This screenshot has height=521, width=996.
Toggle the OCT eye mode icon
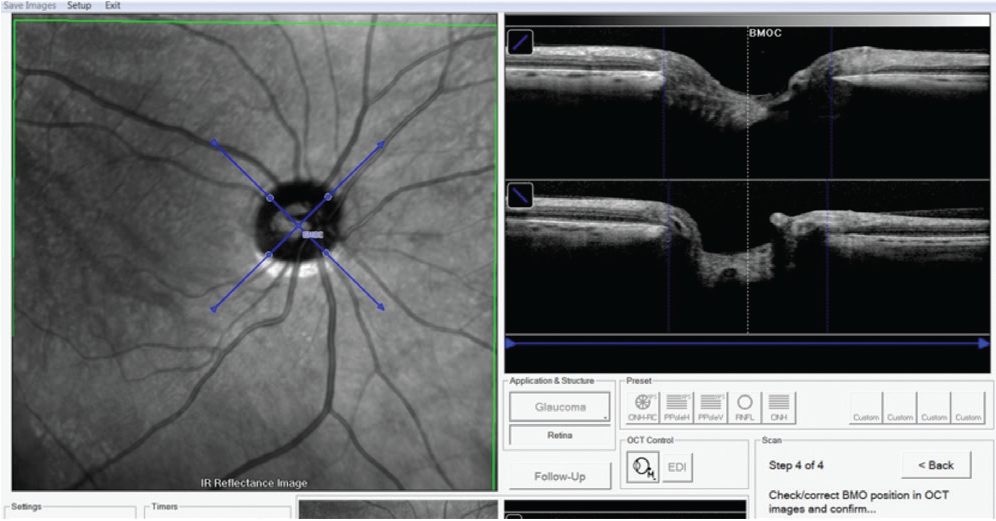[643, 467]
